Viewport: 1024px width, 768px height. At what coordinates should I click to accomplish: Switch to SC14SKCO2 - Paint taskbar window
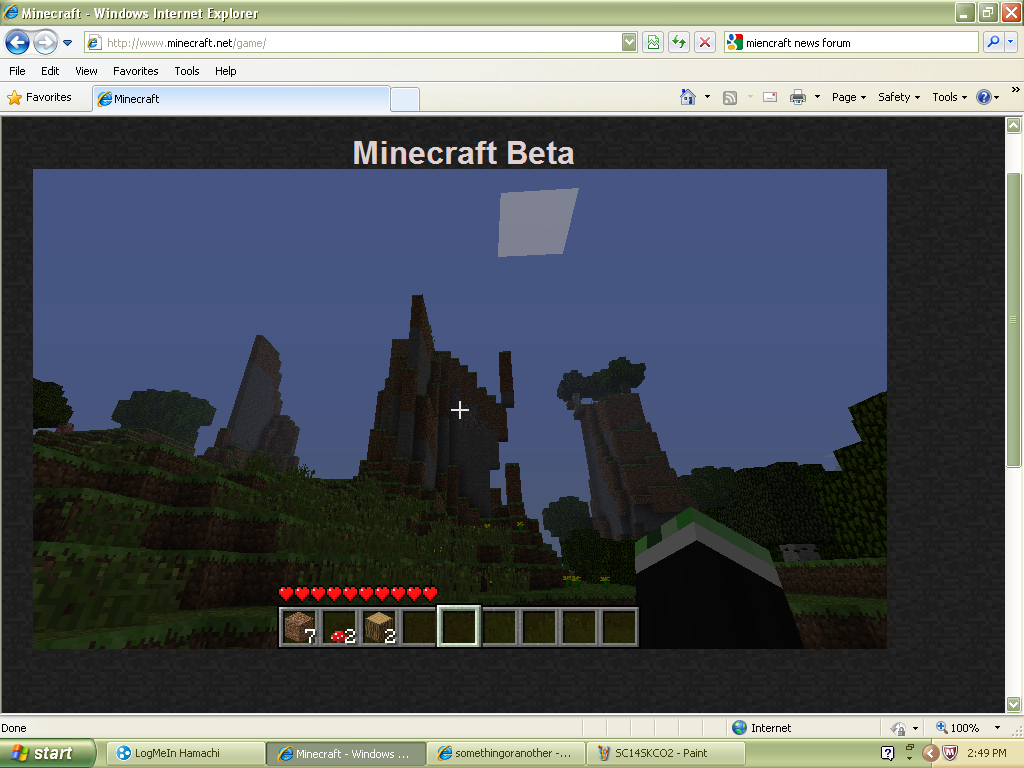(666, 754)
